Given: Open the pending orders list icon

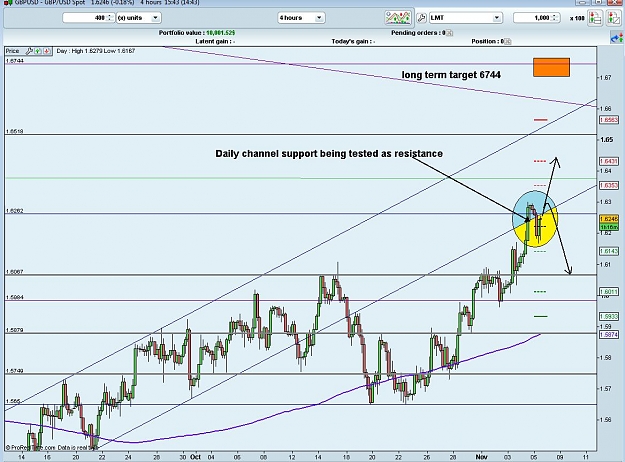Looking at the screenshot, I should point(450,33).
